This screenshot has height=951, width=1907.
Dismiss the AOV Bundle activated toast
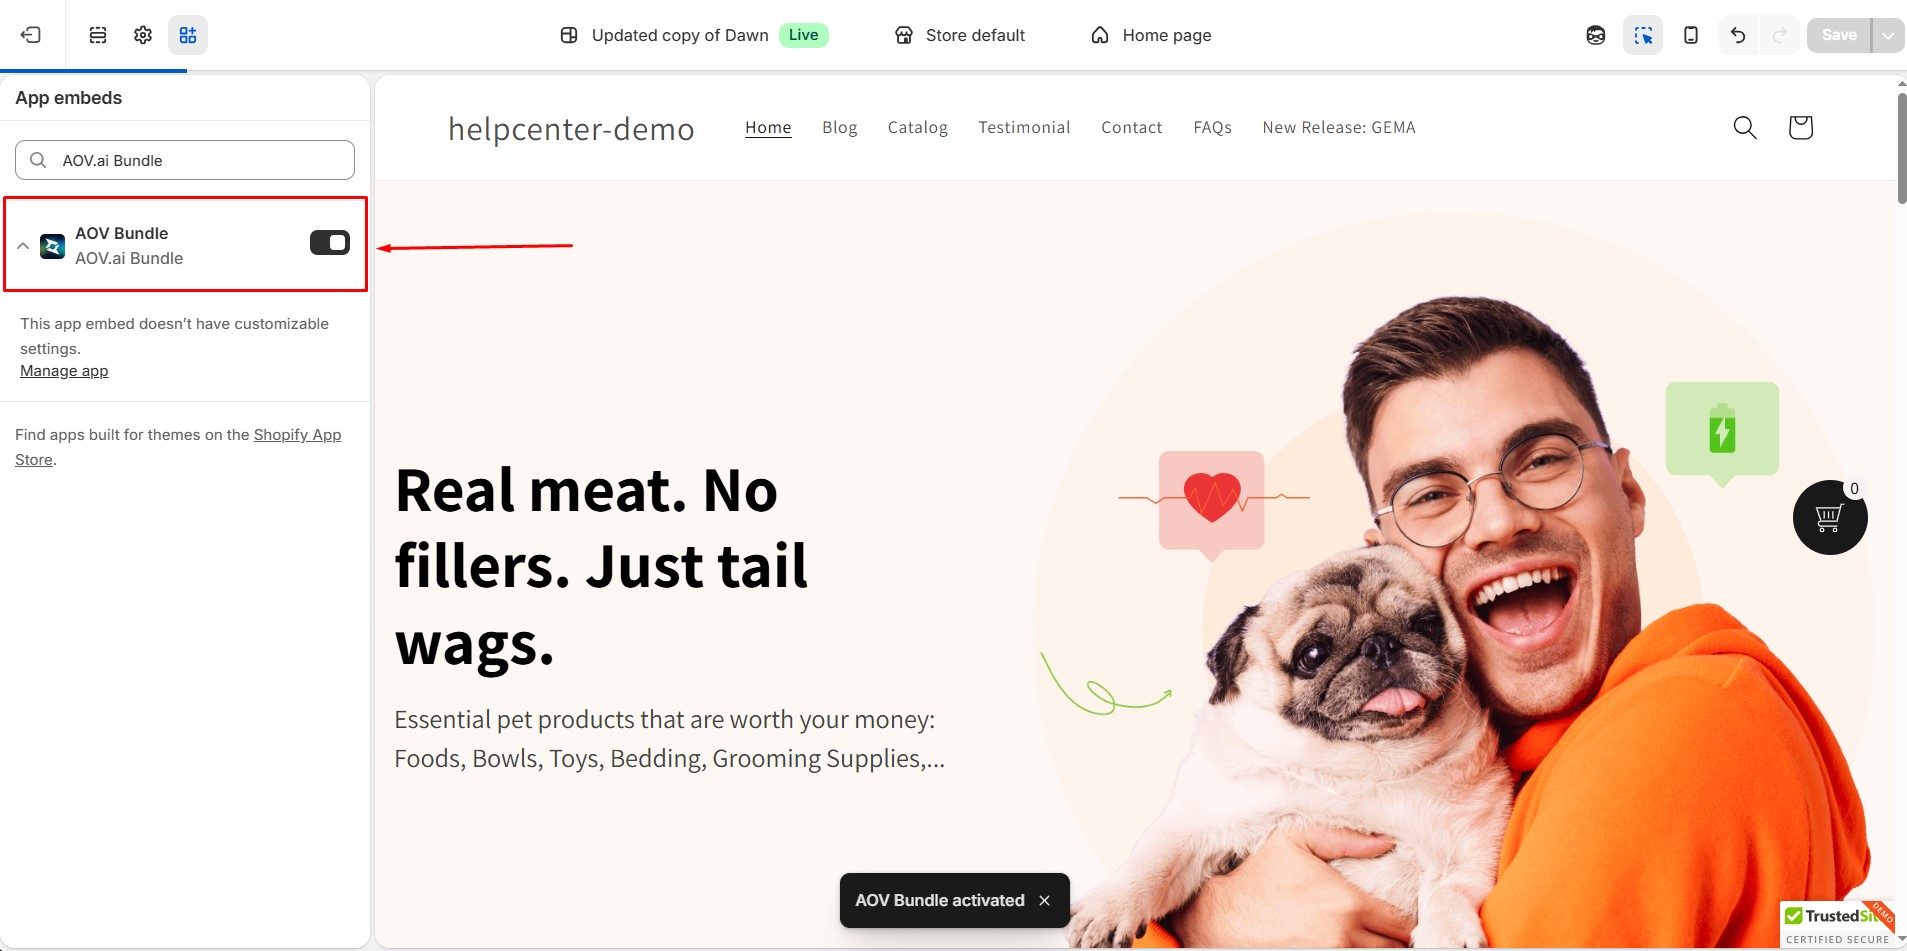(x=1044, y=900)
